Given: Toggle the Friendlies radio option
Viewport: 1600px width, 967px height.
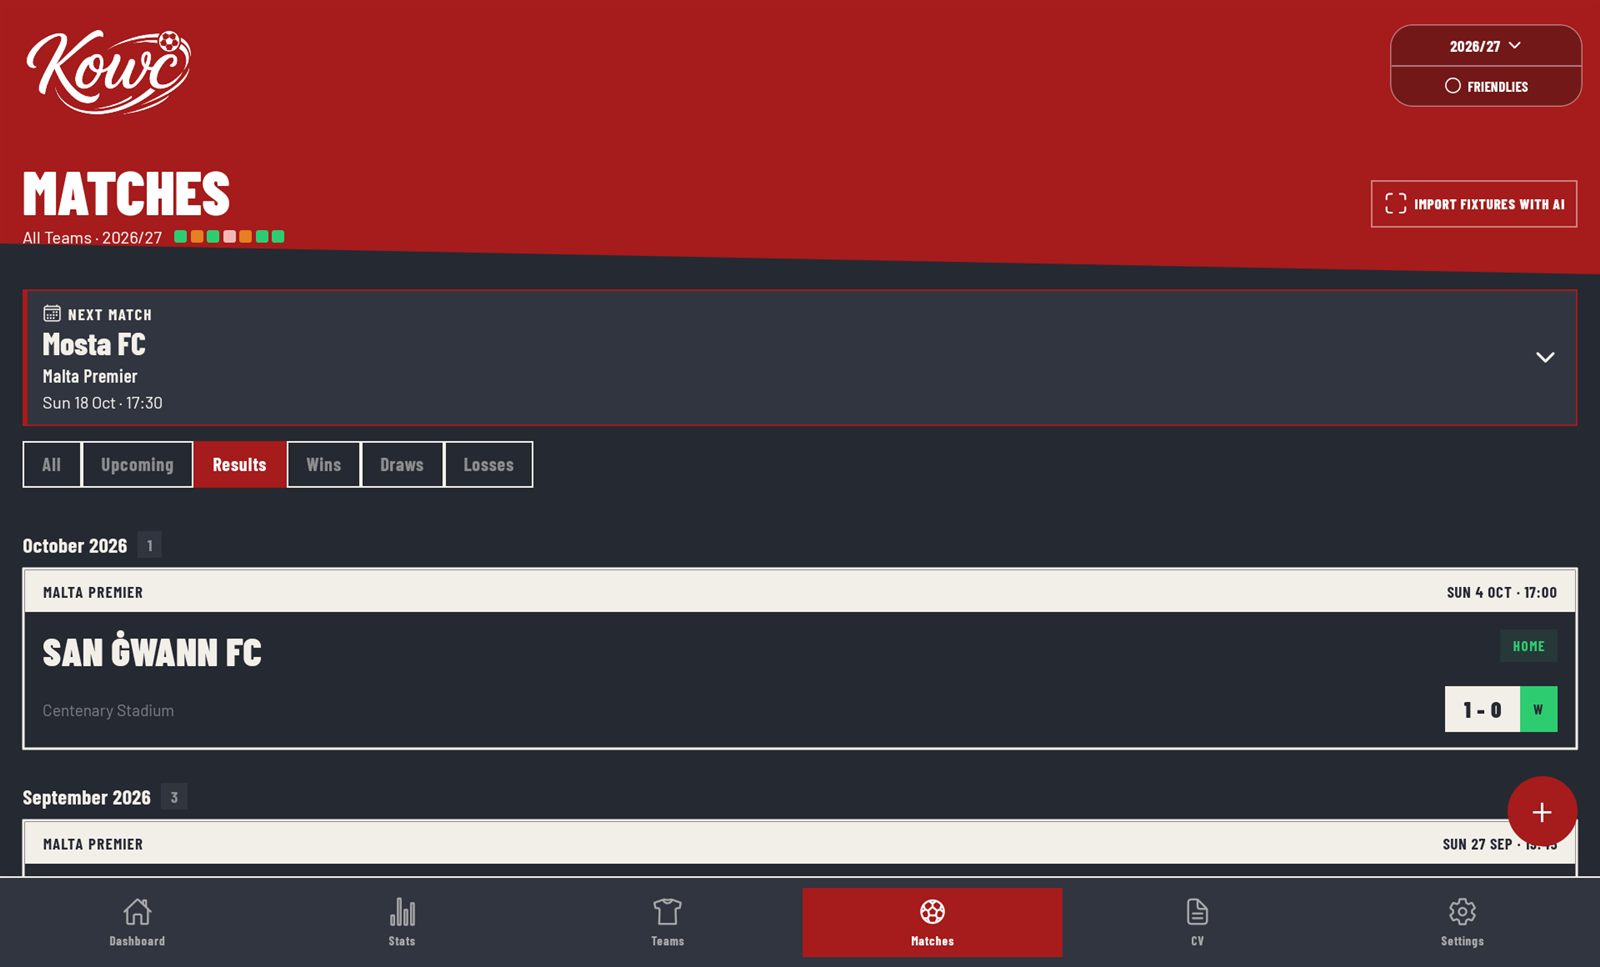Looking at the screenshot, I should pos(1486,86).
